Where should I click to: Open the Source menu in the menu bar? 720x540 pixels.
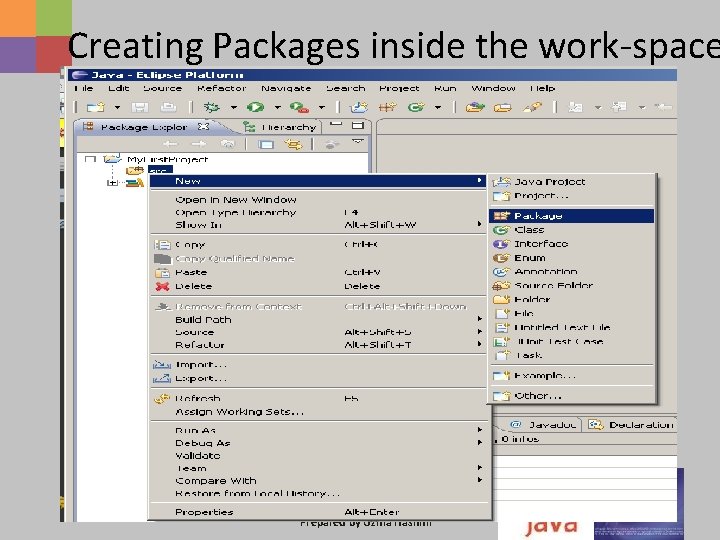click(x=163, y=88)
